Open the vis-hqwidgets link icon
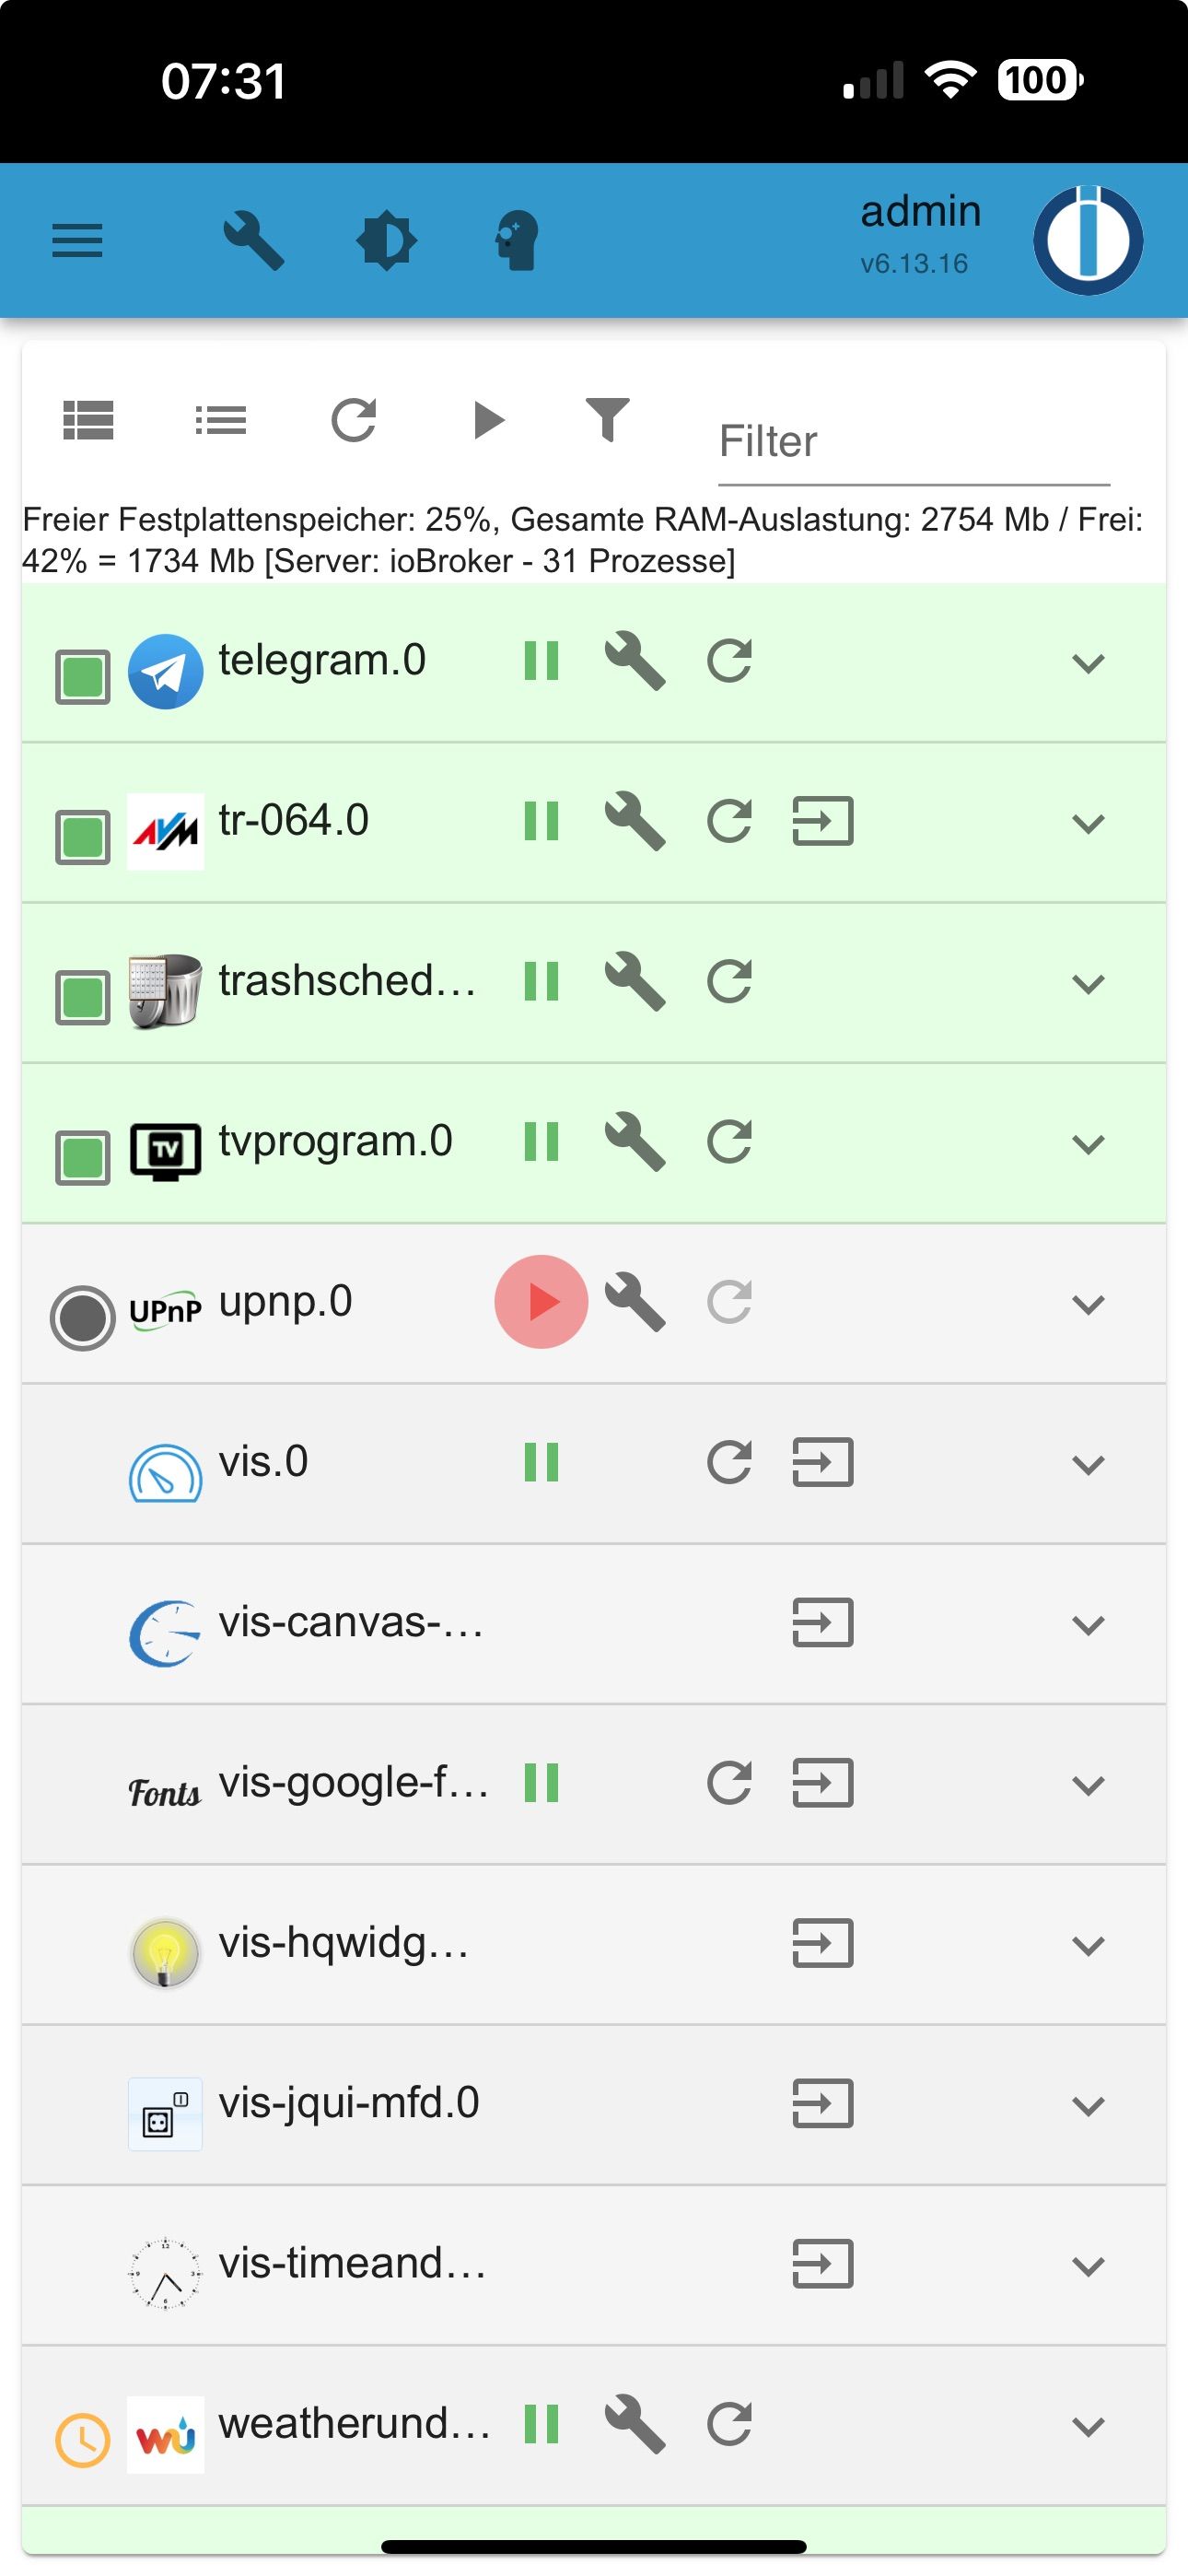 (x=822, y=1943)
